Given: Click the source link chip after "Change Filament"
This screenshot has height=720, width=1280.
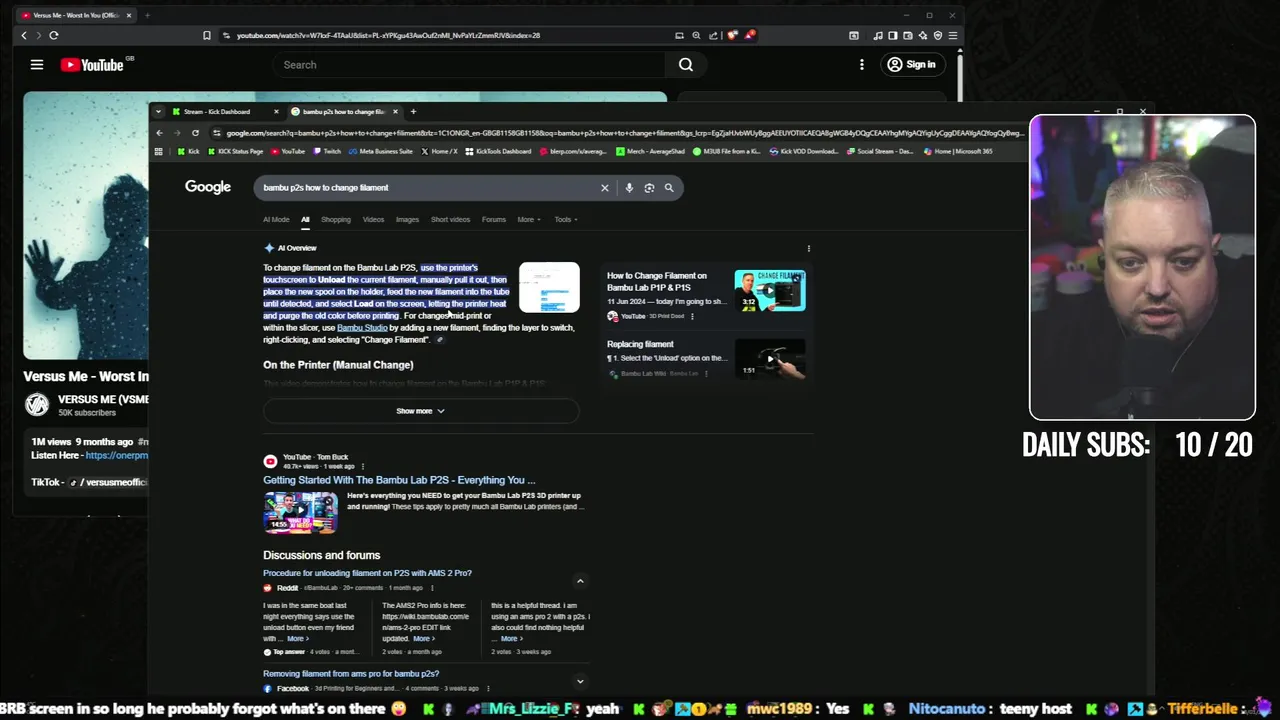Looking at the screenshot, I should click(x=439, y=340).
